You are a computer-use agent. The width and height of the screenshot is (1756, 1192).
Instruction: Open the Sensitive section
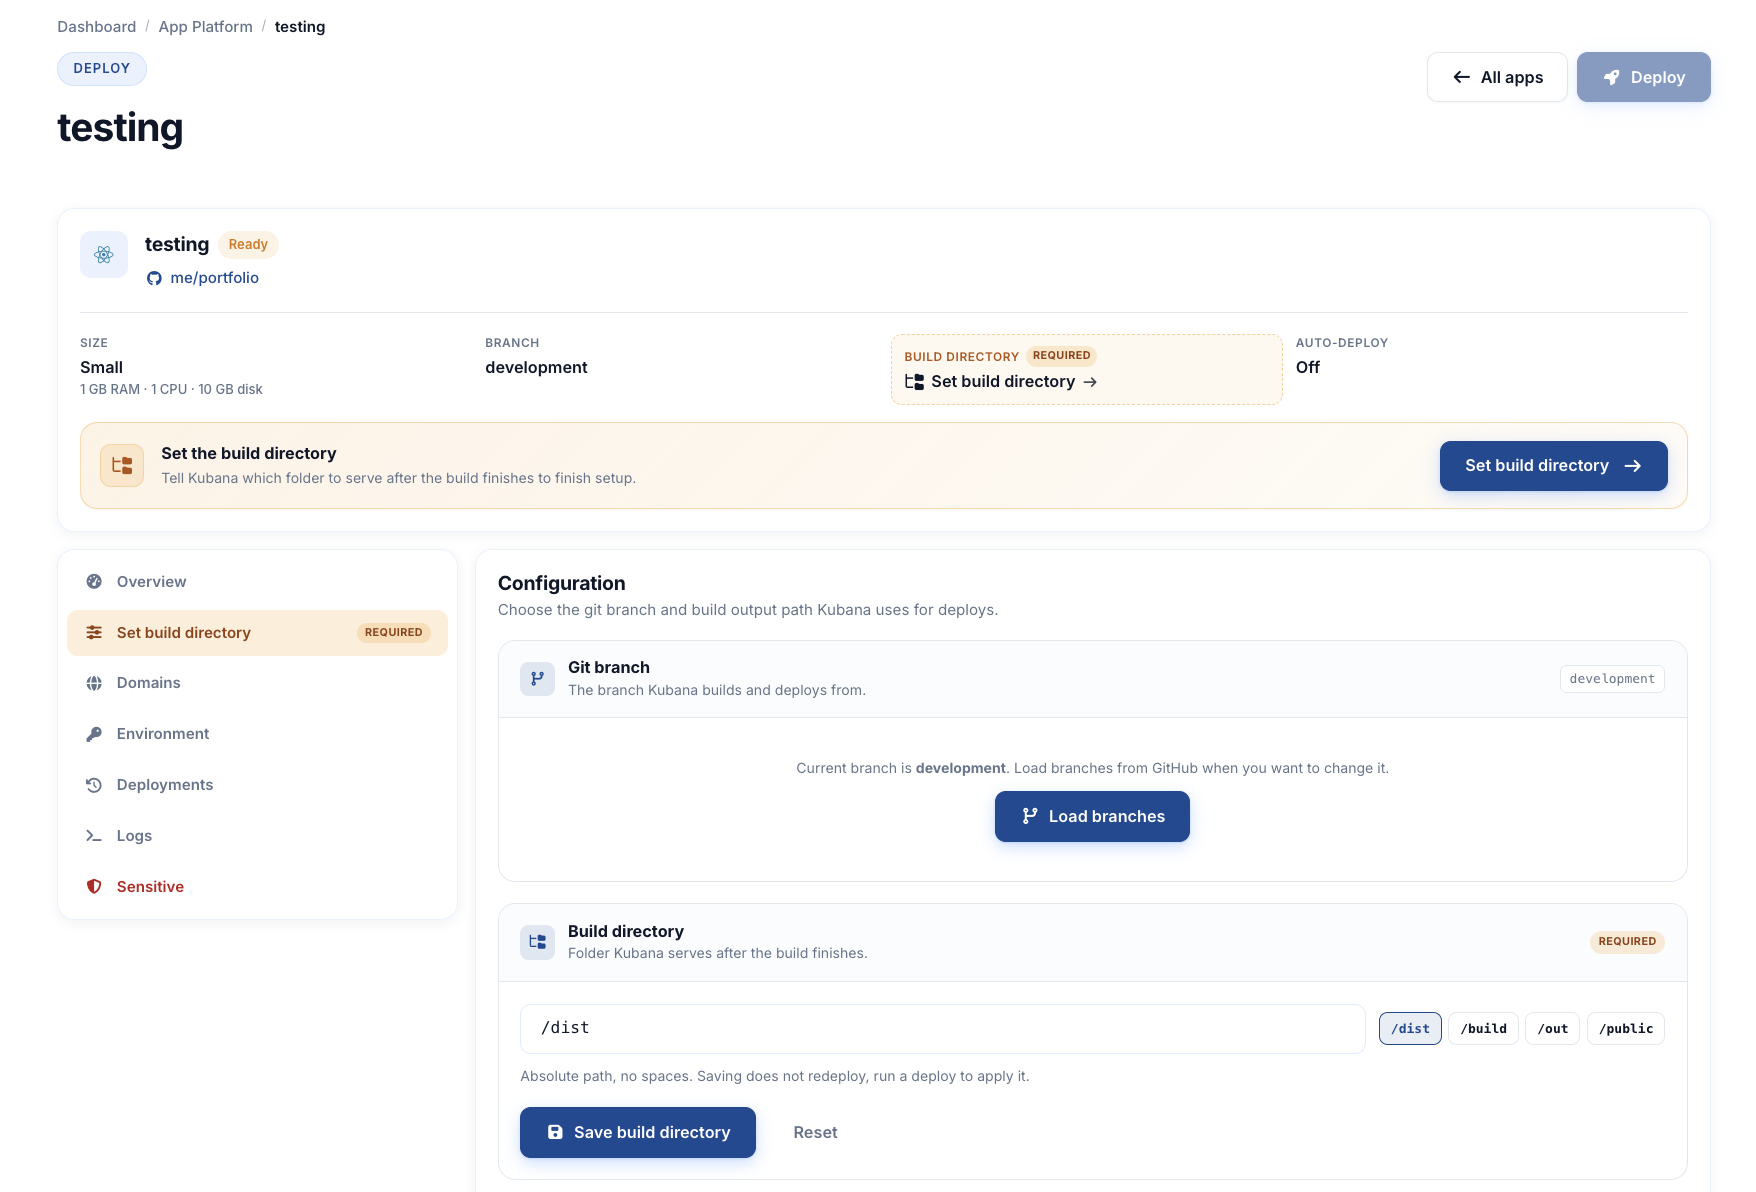point(257,887)
